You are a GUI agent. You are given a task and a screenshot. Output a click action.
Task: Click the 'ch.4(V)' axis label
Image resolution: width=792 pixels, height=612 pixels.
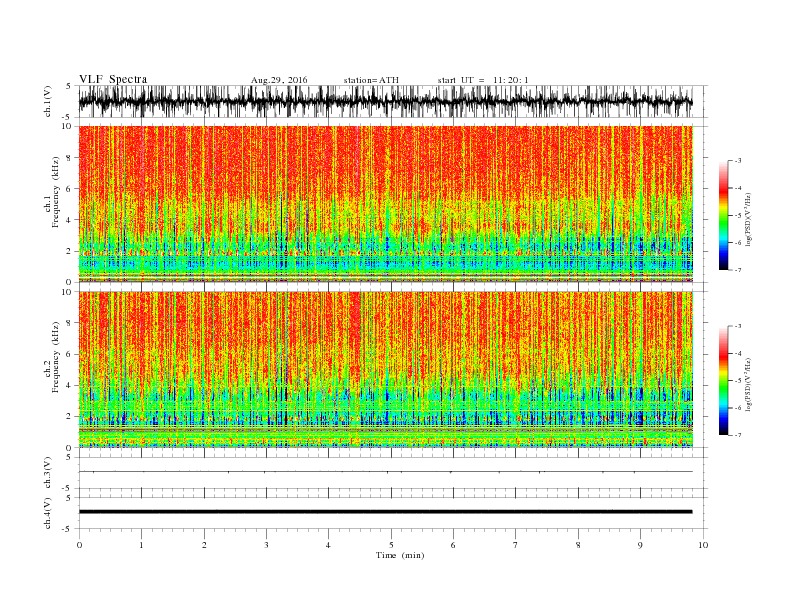tap(48, 513)
